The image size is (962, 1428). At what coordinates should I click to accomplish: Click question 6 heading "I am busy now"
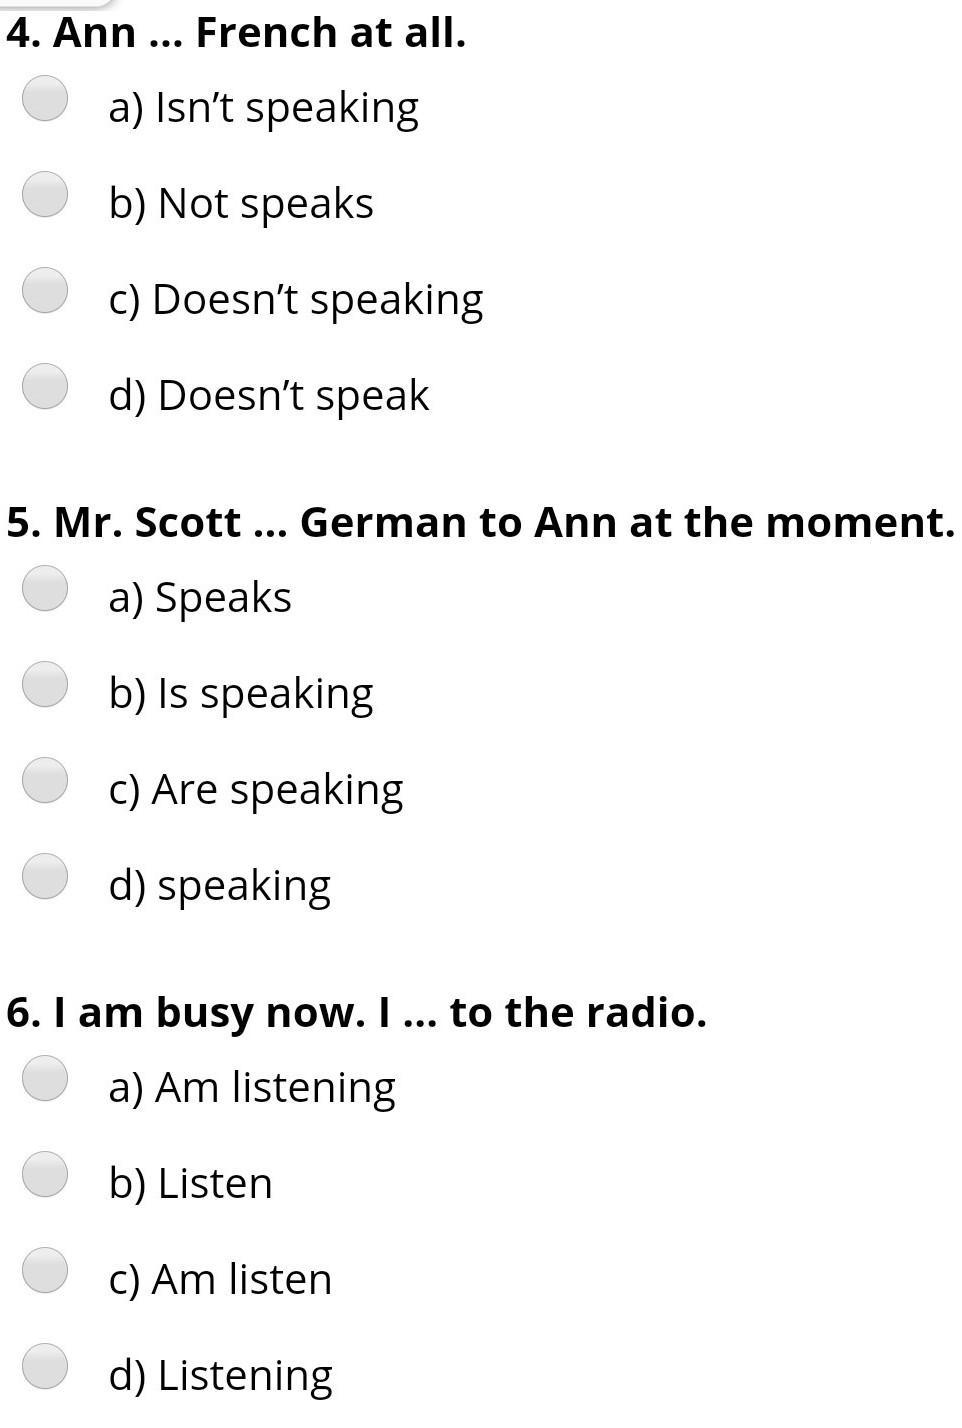356,1012
